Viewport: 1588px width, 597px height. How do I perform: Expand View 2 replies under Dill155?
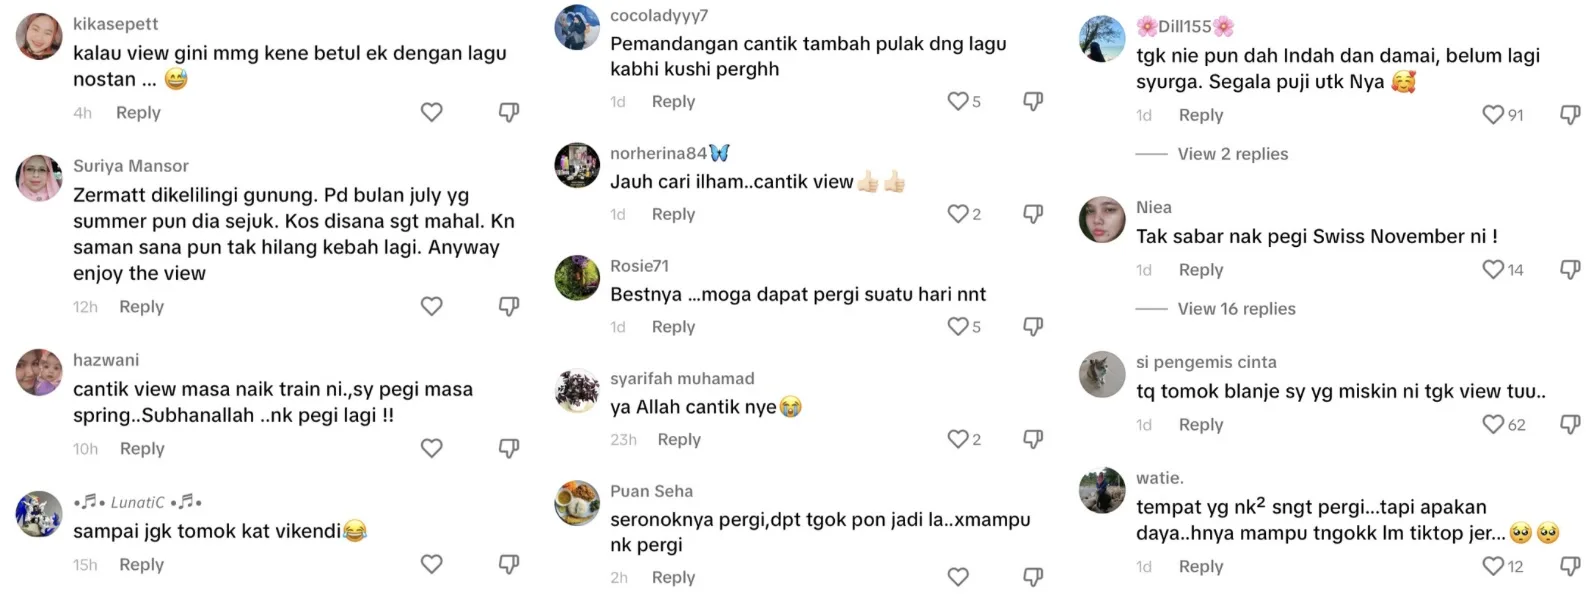tap(1232, 154)
